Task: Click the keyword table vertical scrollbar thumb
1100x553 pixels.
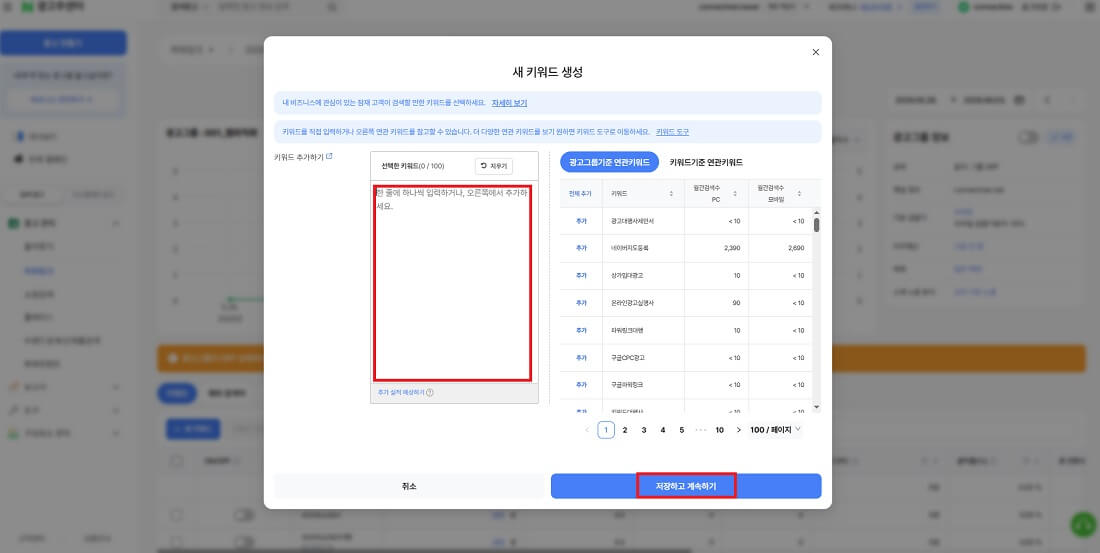Action: (817, 225)
